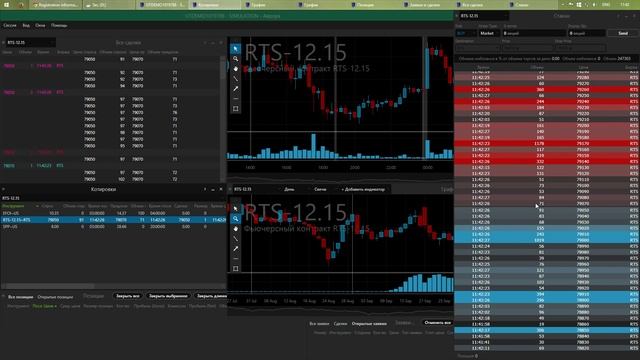The image size is (640, 360).
Task: Open the Окна menu
Action: click(x=40, y=25)
